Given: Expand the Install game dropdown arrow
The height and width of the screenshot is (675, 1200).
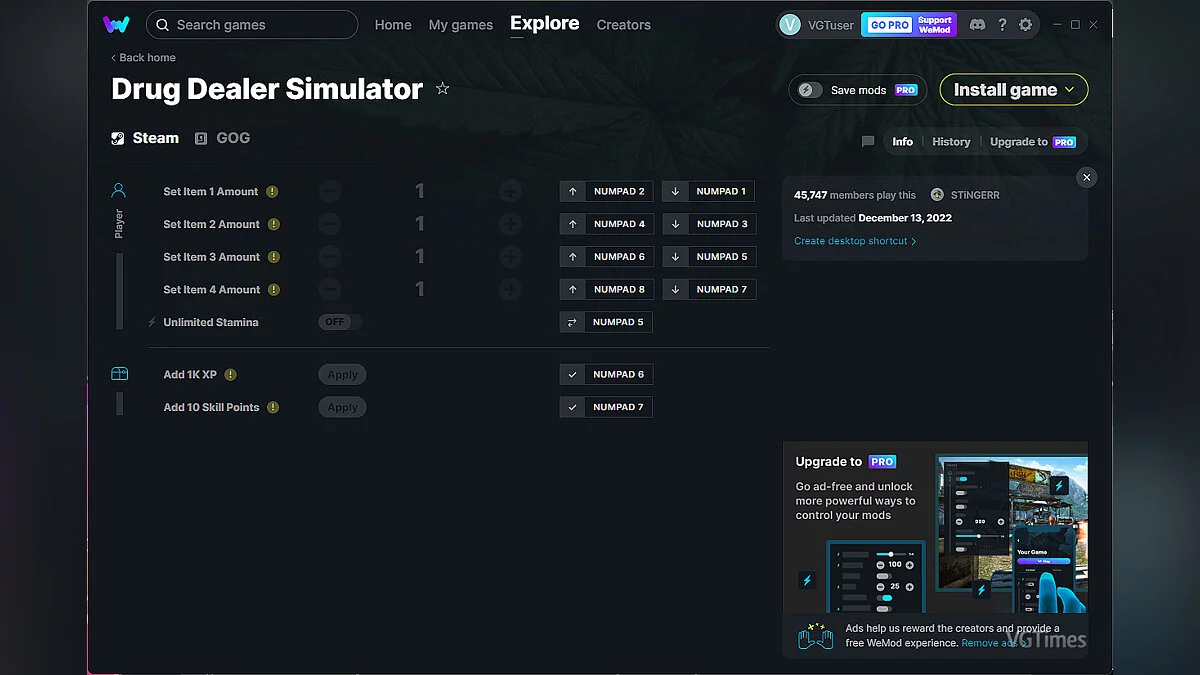Looking at the screenshot, I should pyautogui.click(x=1070, y=90).
